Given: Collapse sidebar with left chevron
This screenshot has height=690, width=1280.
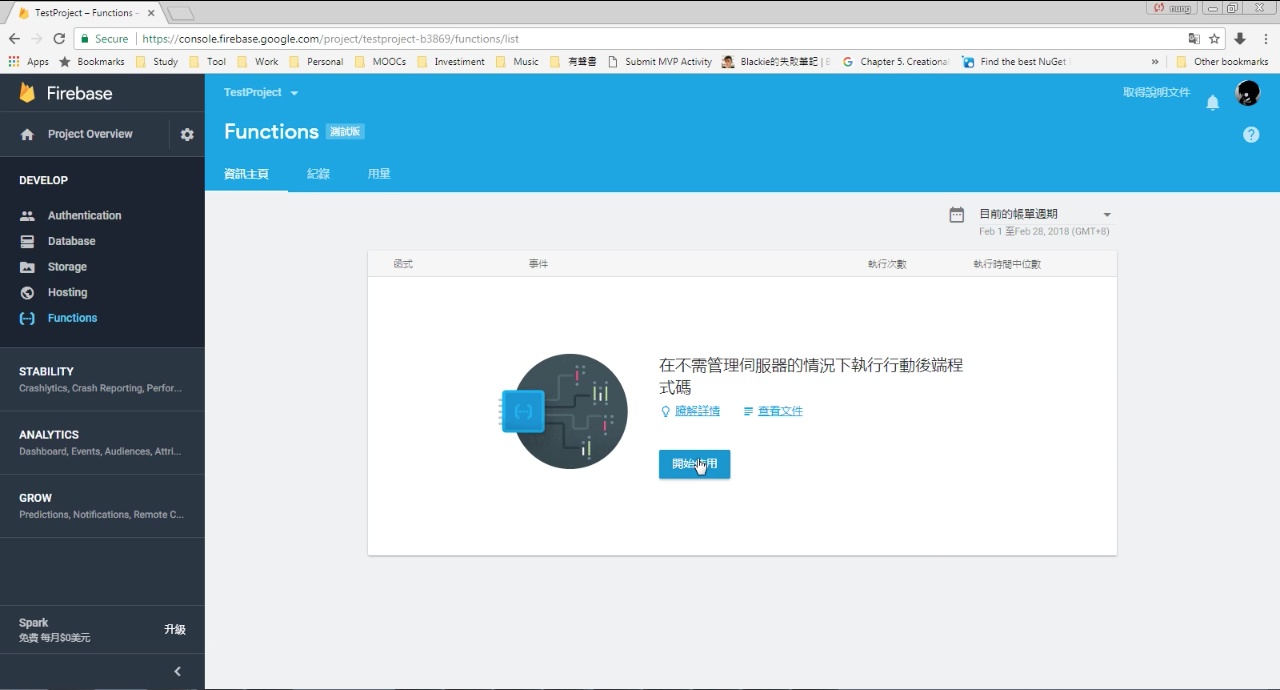Looking at the screenshot, I should pos(177,671).
